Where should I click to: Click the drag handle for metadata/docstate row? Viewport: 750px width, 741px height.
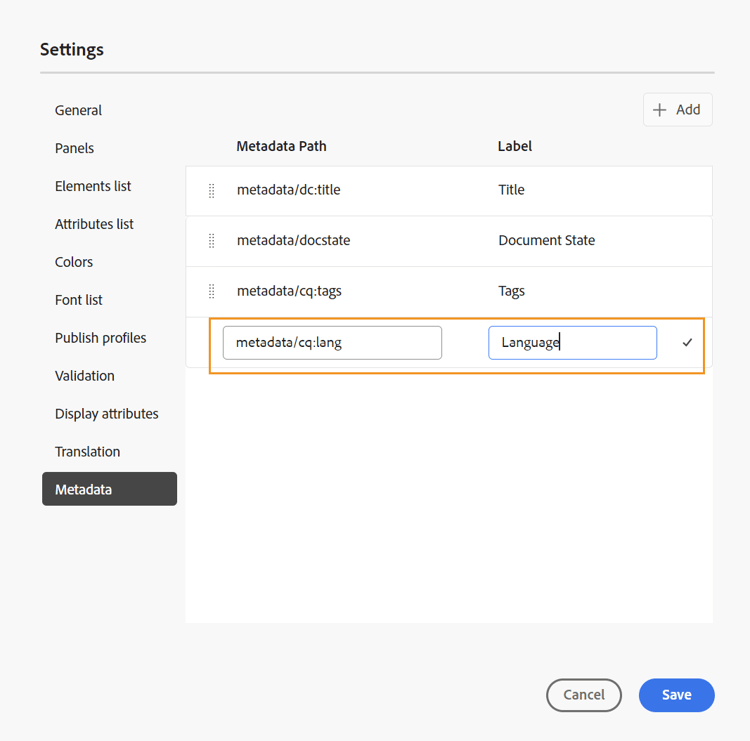211,241
